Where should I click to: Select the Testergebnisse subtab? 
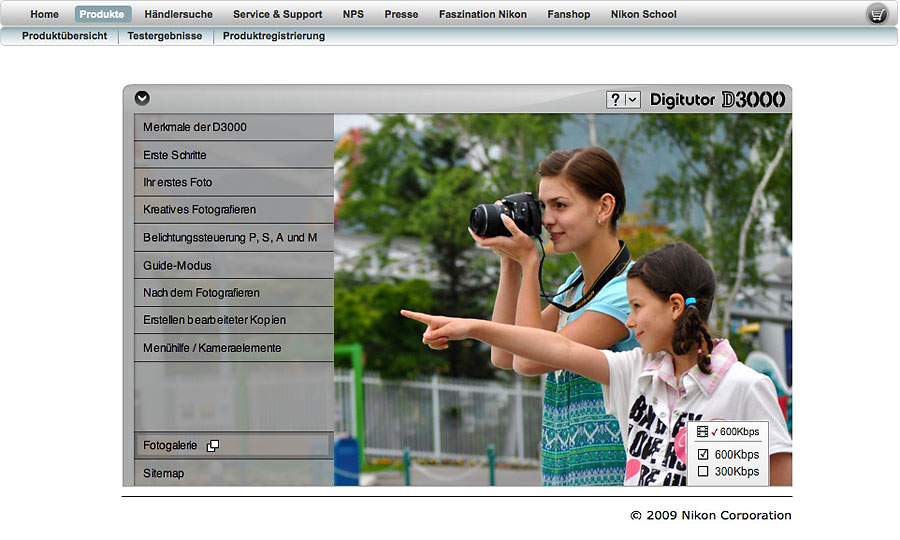(x=164, y=36)
